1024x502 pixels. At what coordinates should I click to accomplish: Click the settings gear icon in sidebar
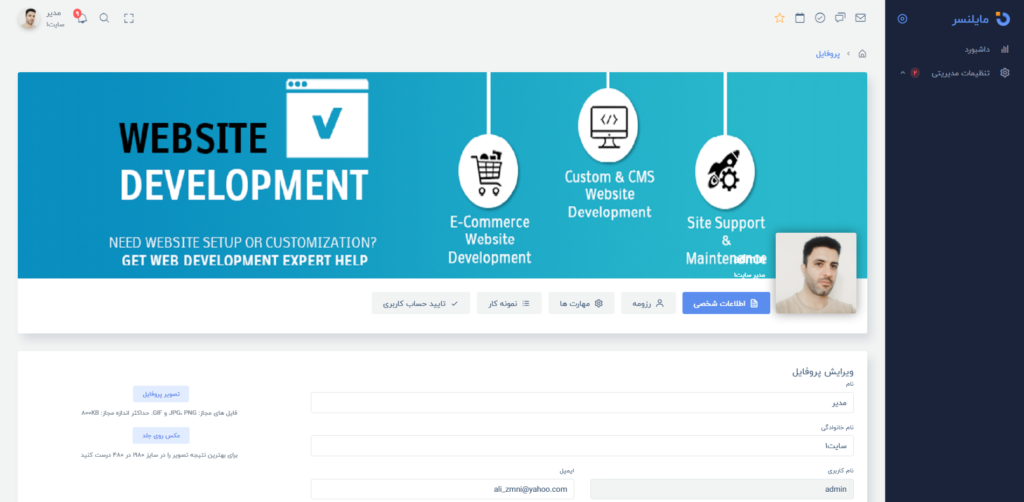click(1004, 72)
